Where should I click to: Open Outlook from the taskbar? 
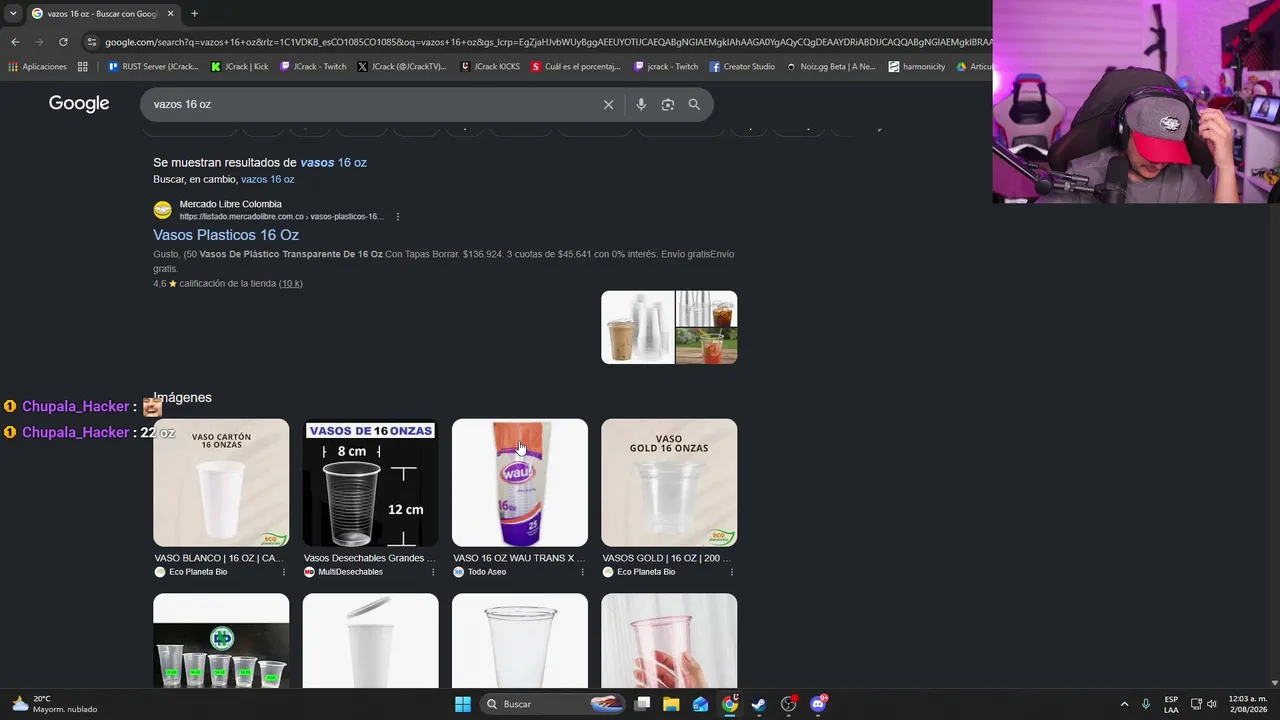[x=701, y=704]
